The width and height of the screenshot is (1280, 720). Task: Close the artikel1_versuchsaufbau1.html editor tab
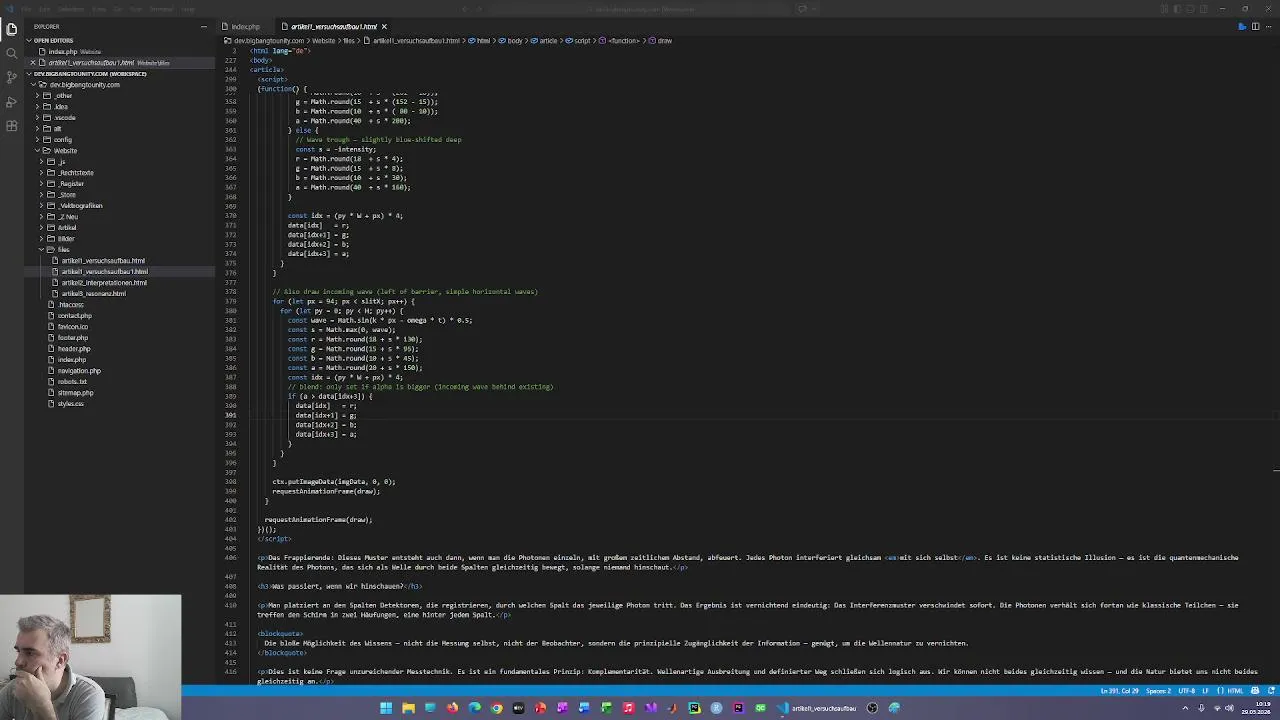pos(384,27)
